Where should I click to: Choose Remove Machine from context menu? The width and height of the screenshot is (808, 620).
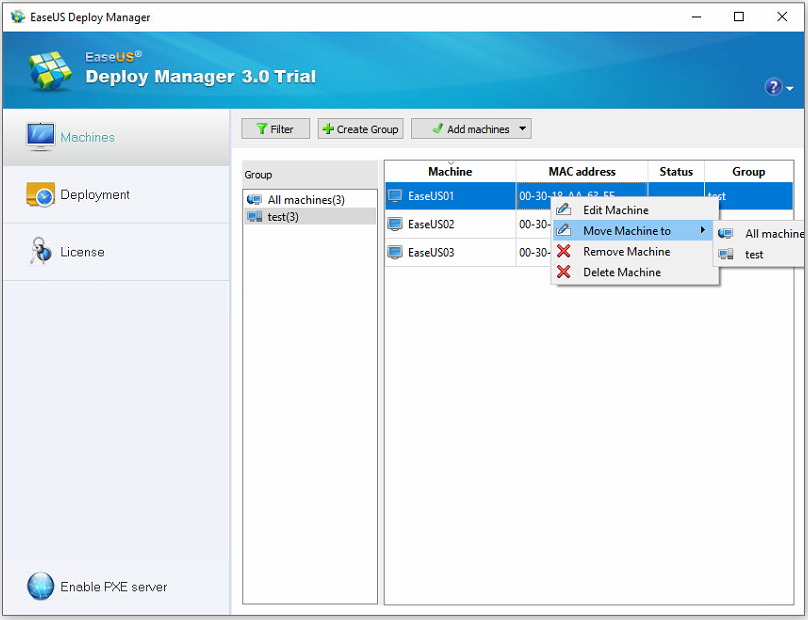coord(626,252)
